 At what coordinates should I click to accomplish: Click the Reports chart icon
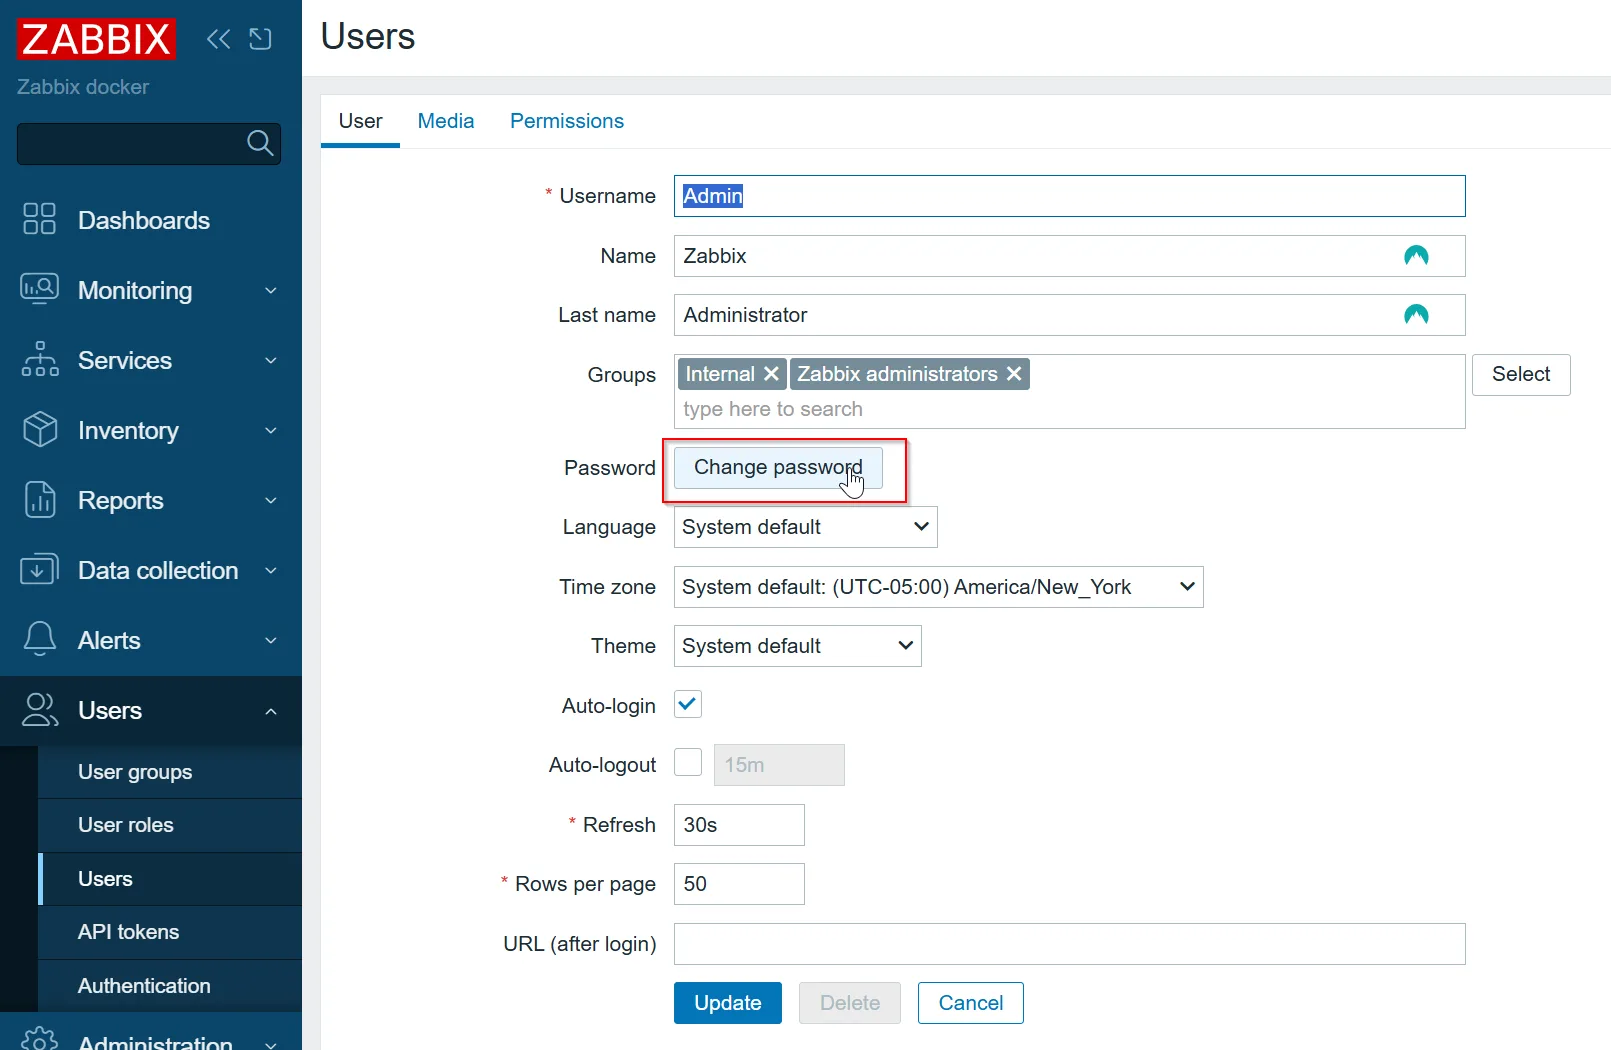[40, 499]
